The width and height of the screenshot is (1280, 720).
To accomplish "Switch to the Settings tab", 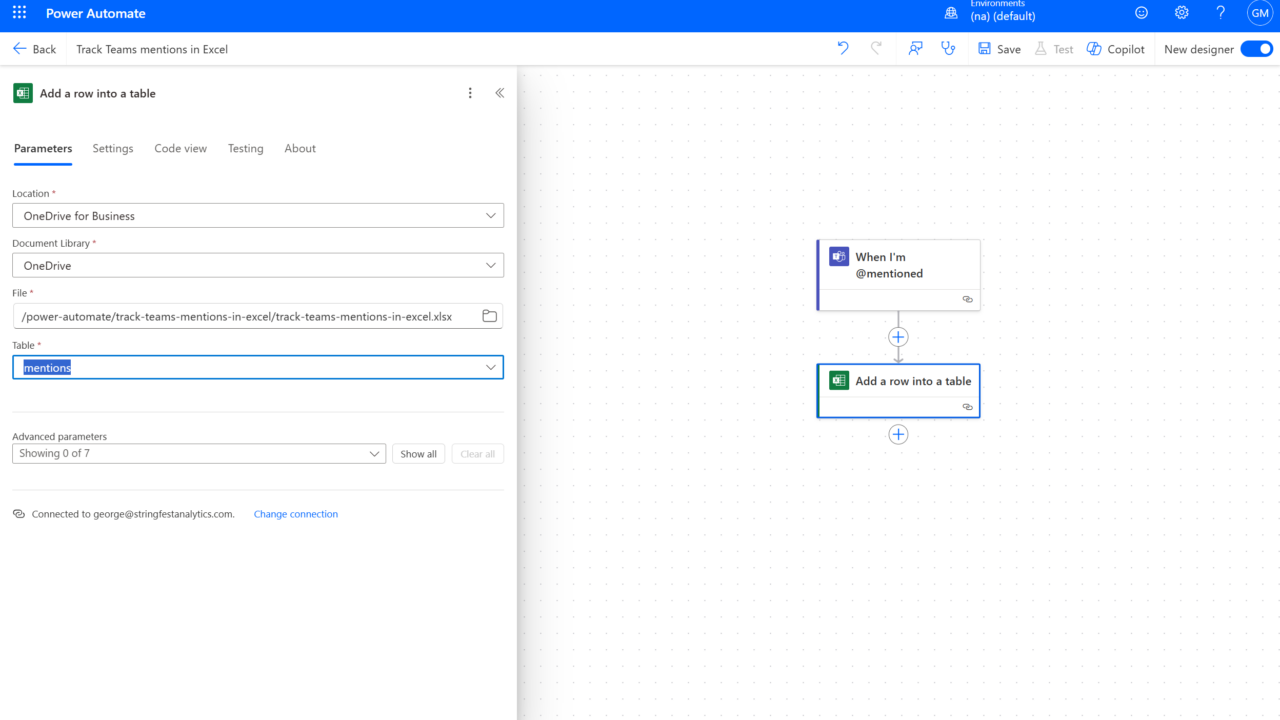I will [x=113, y=148].
